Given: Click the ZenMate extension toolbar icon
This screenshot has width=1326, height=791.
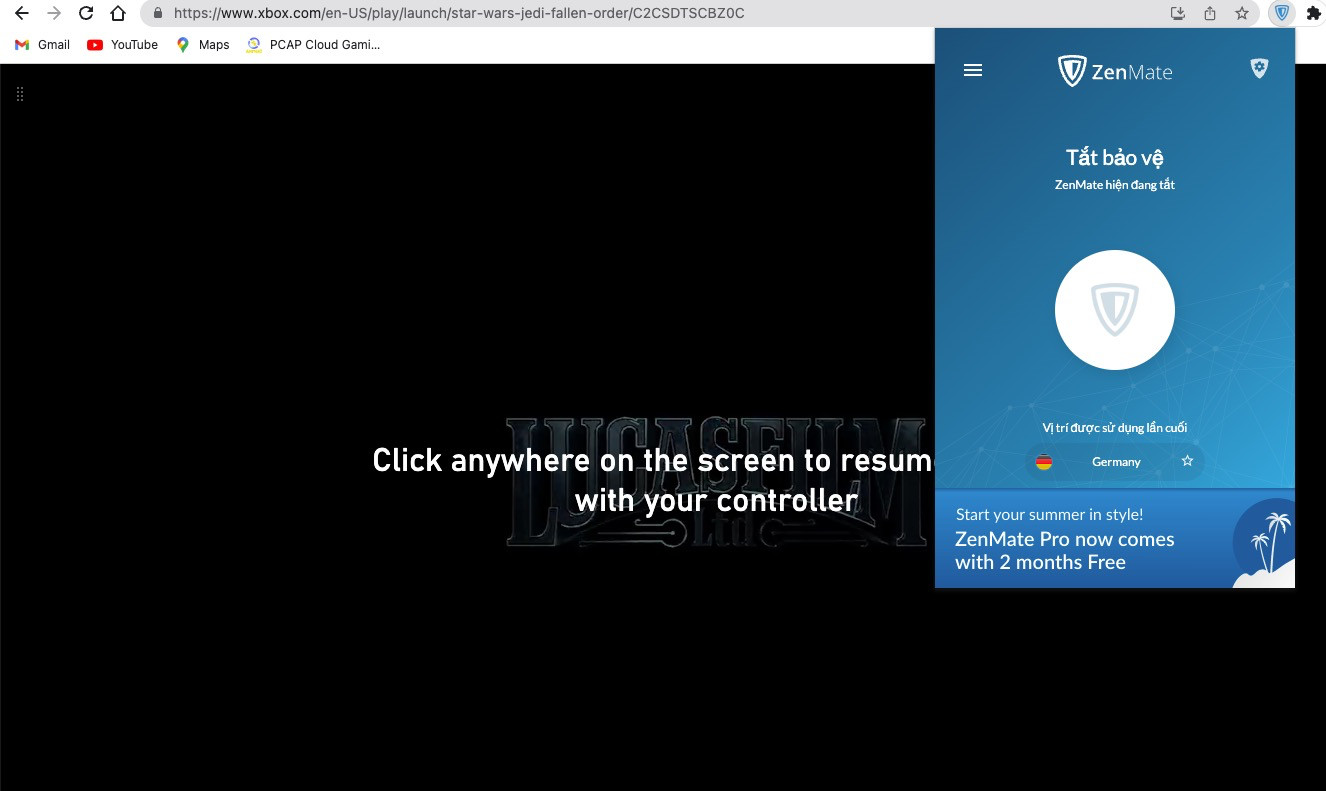Looking at the screenshot, I should tap(1282, 13).
